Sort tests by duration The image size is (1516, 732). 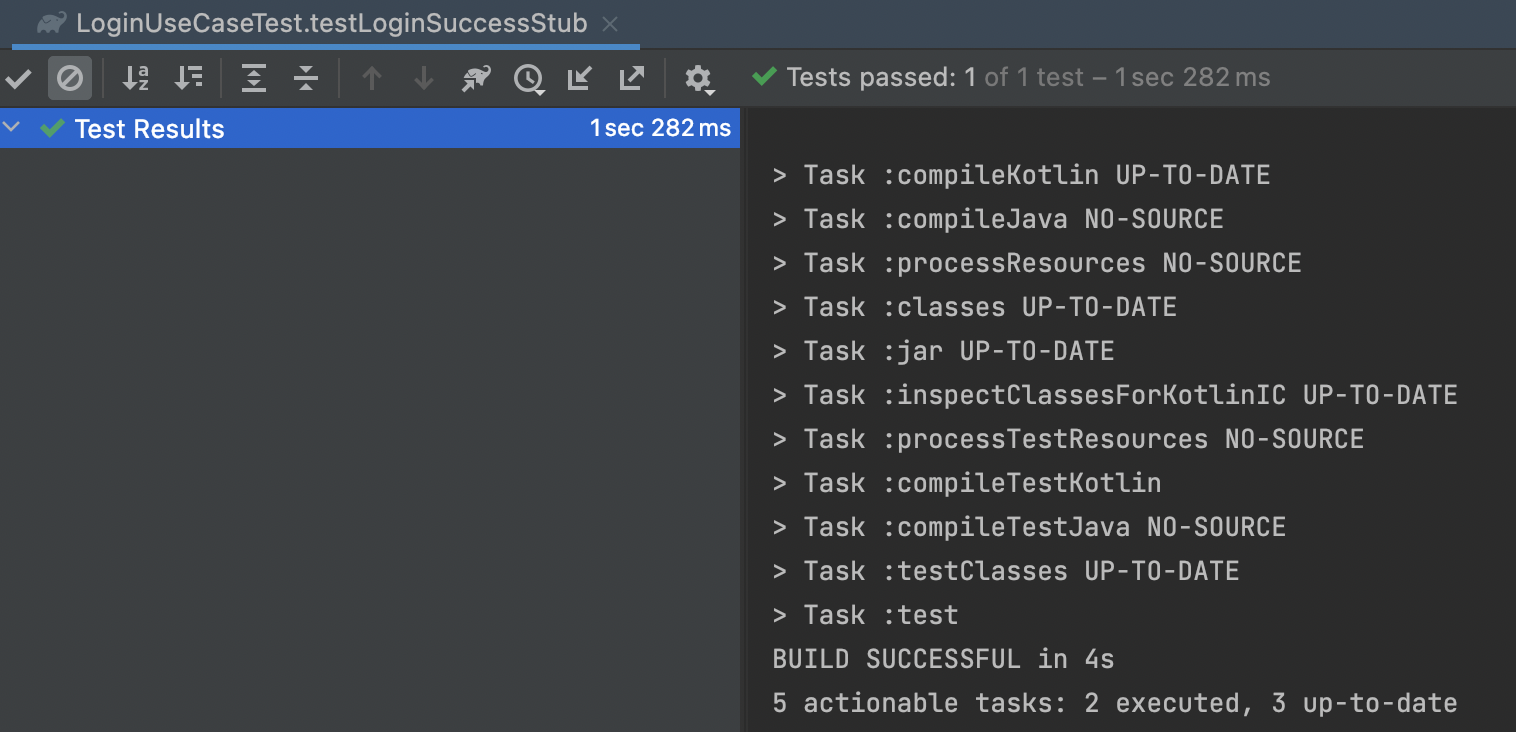(188, 78)
